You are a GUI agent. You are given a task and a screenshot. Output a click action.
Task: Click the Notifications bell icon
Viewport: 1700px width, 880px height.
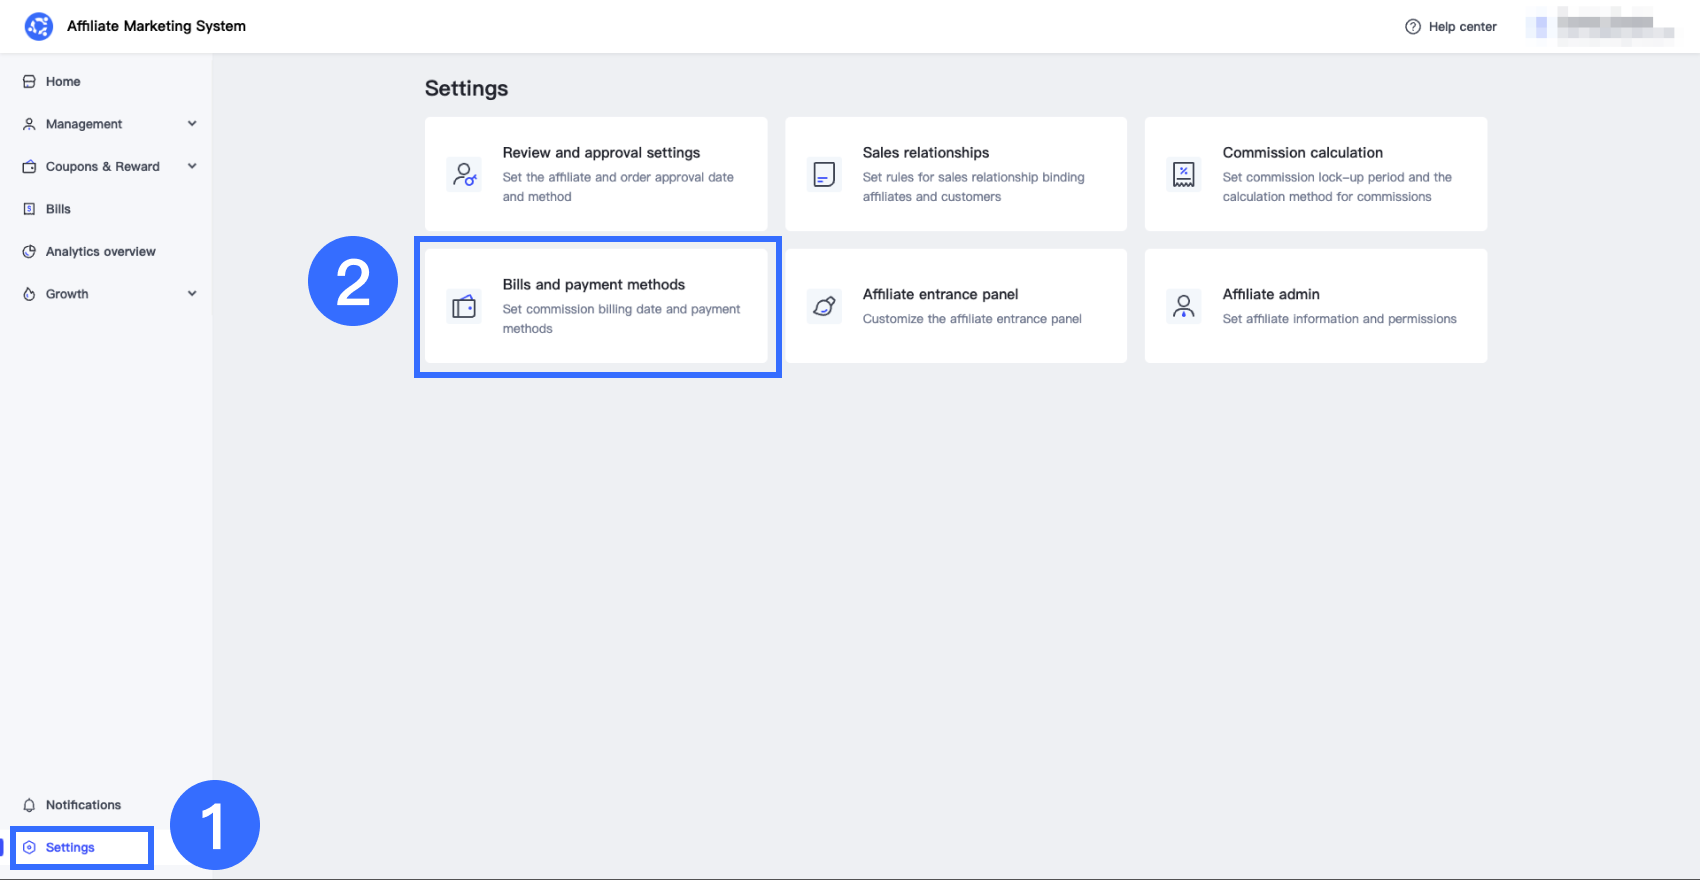point(29,805)
